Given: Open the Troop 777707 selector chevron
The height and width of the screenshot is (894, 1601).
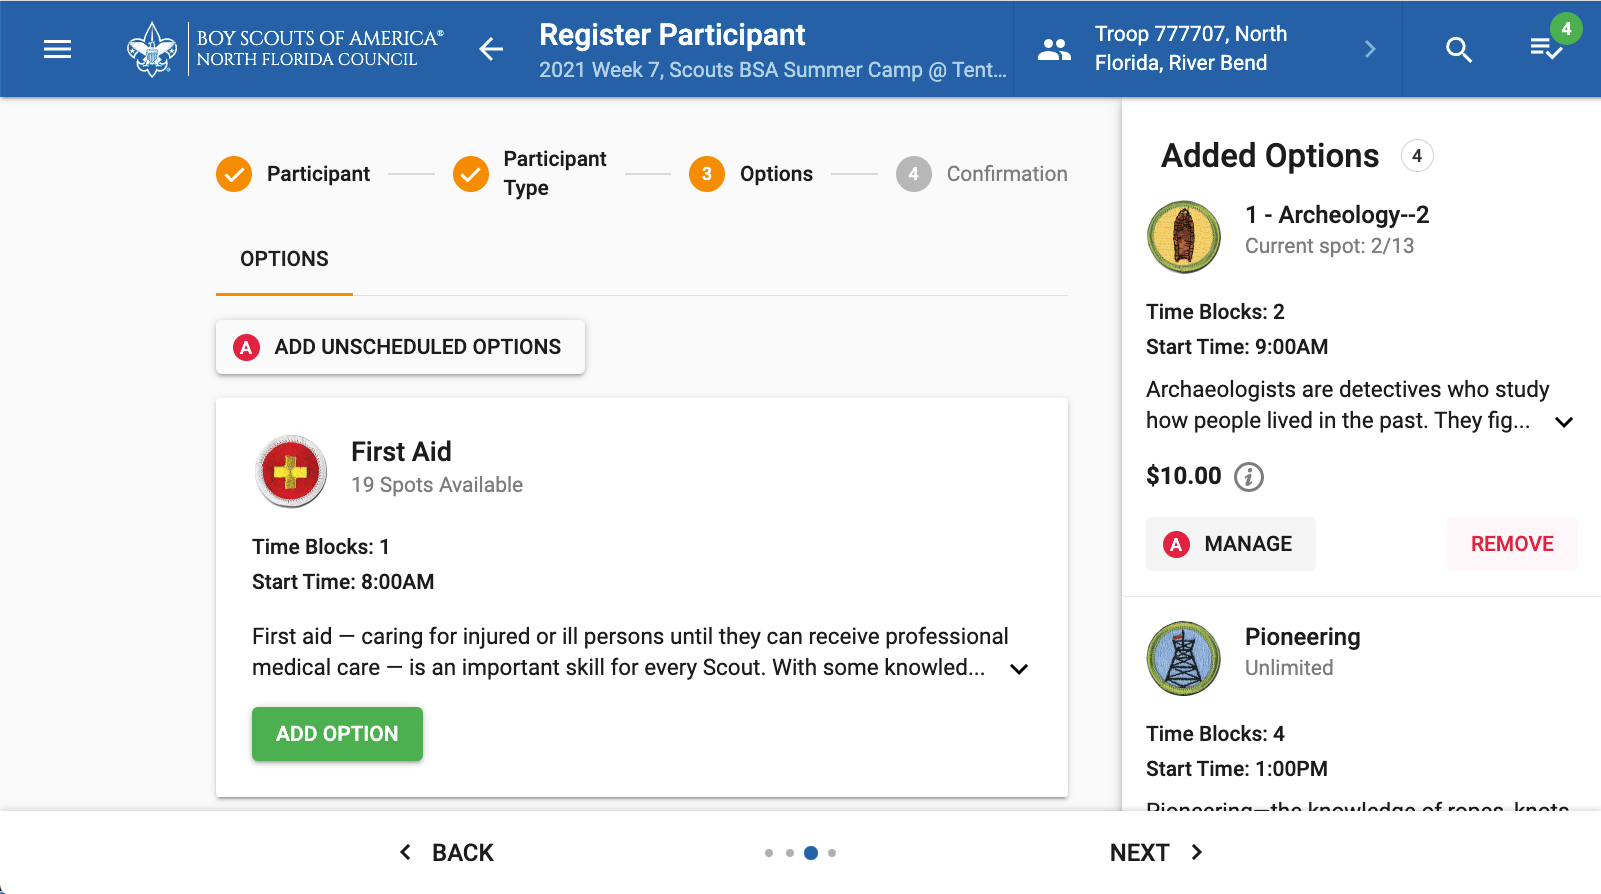Looking at the screenshot, I should [1370, 49].
